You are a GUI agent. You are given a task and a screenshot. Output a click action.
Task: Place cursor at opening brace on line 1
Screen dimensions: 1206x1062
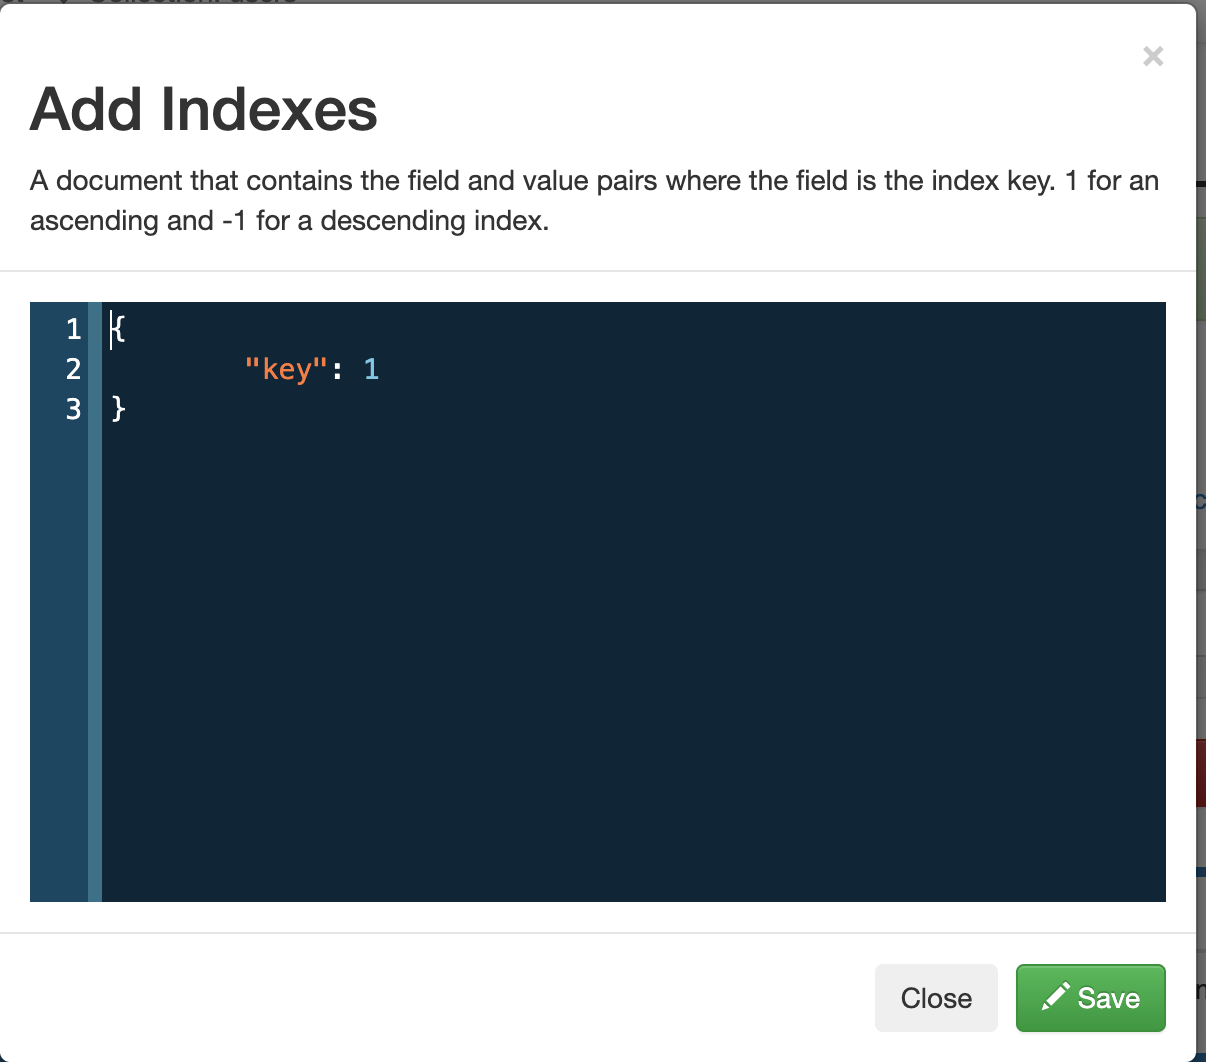coord(118,329)
